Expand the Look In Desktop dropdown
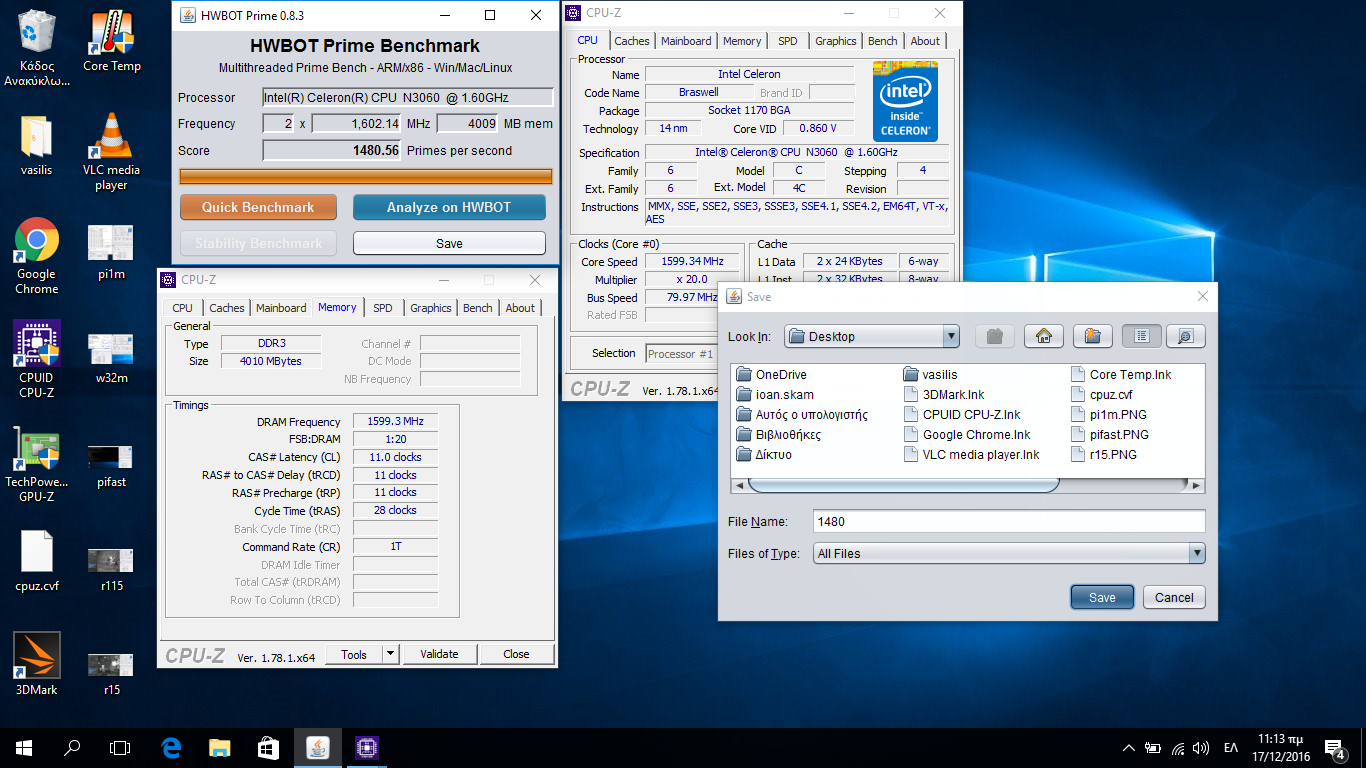The image size is (1366, 768). (951, 336)
